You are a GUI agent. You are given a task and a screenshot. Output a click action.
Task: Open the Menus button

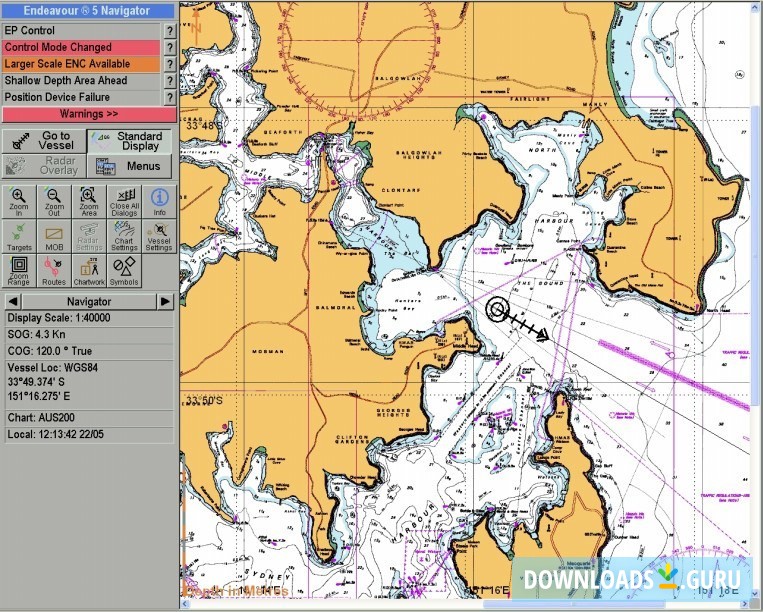coord(129,166)
